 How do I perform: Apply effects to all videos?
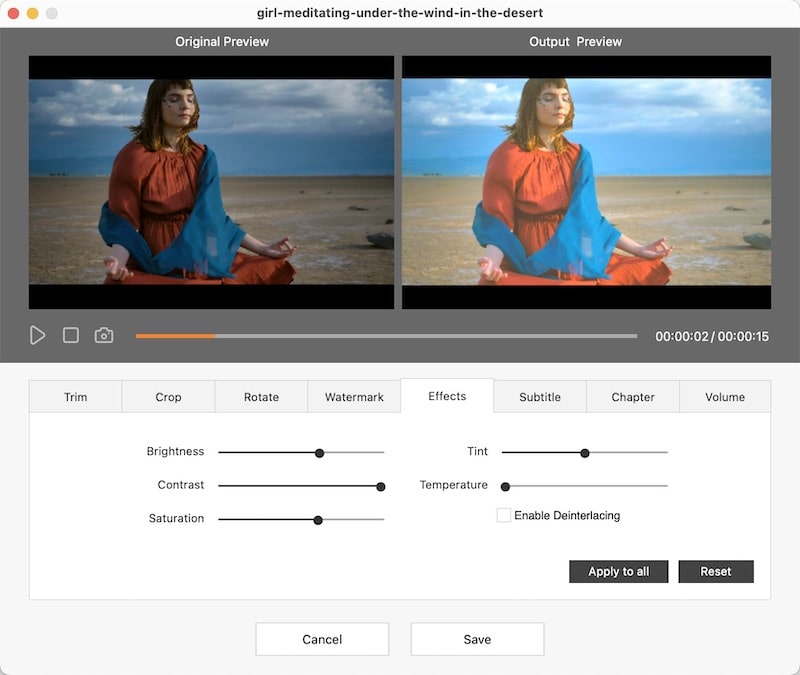pyautogui.click(x=618, y=571)
